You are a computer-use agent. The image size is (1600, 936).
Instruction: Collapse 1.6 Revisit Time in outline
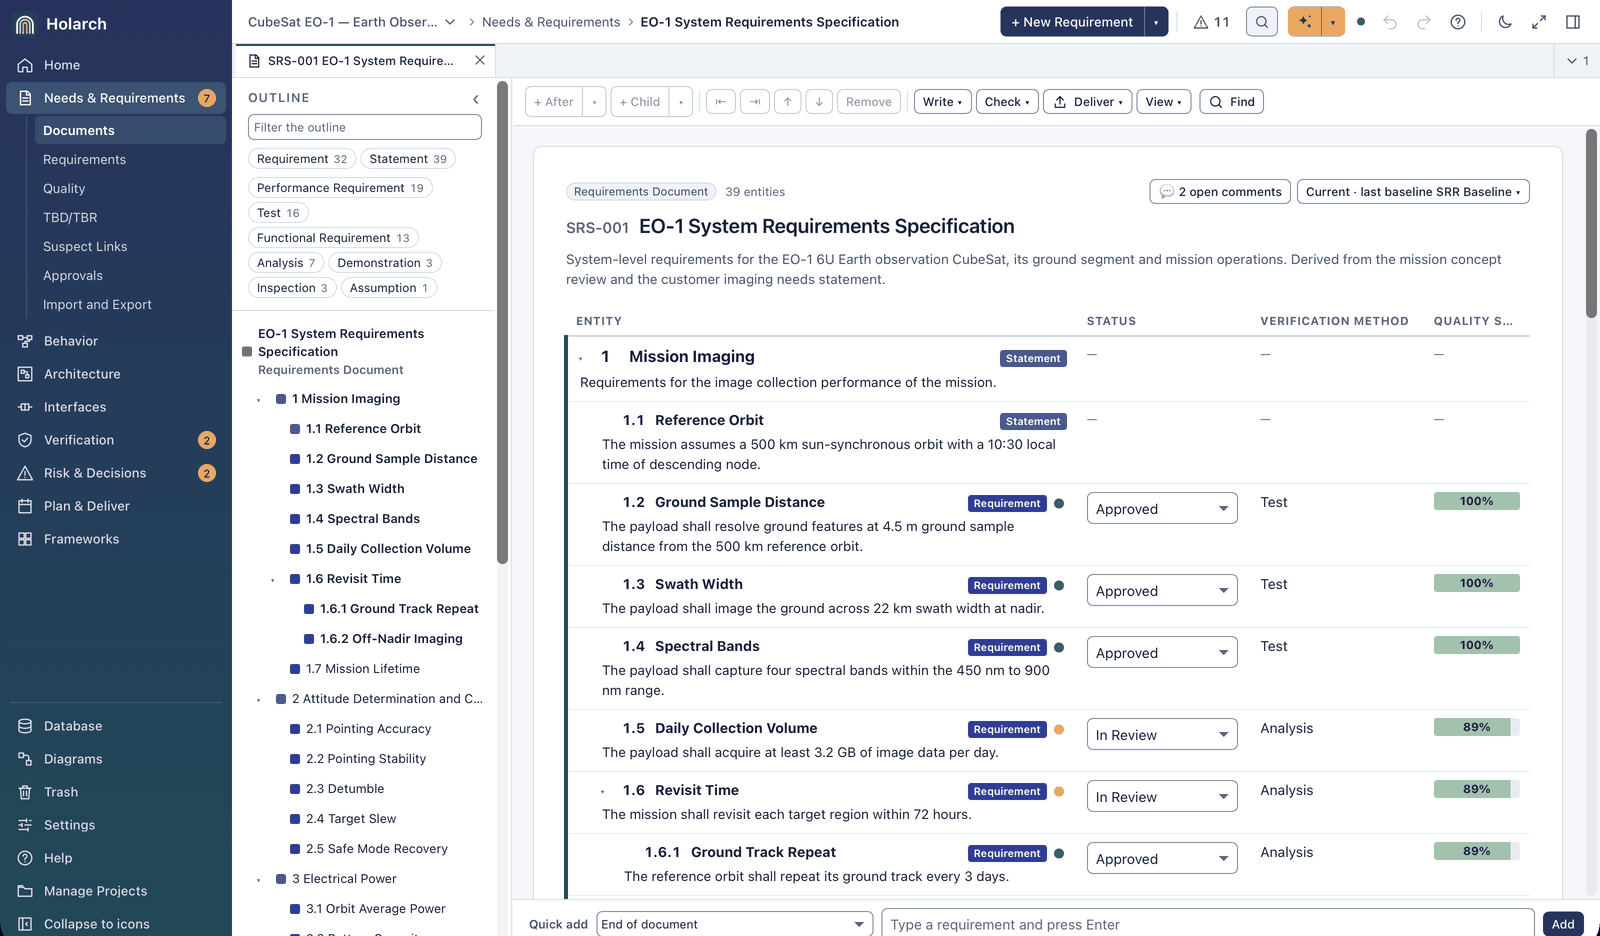click(272, 580)
